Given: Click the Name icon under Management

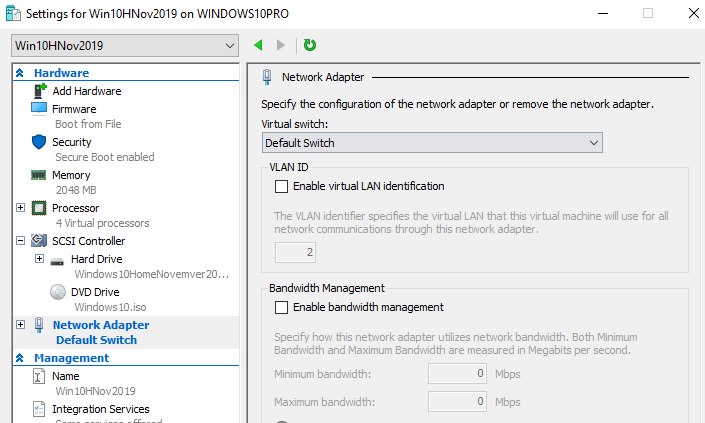Looking at the screenshot, I should pos(39,376).
